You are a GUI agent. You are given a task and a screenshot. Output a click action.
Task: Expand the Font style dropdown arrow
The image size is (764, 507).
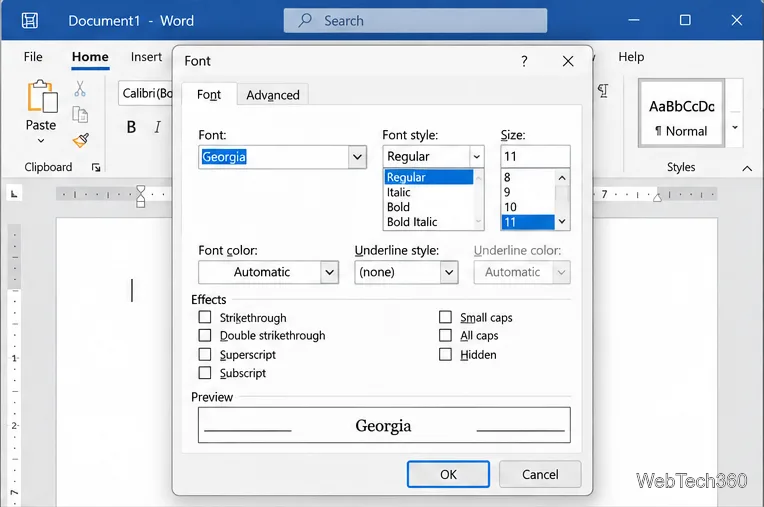(477, 157)
